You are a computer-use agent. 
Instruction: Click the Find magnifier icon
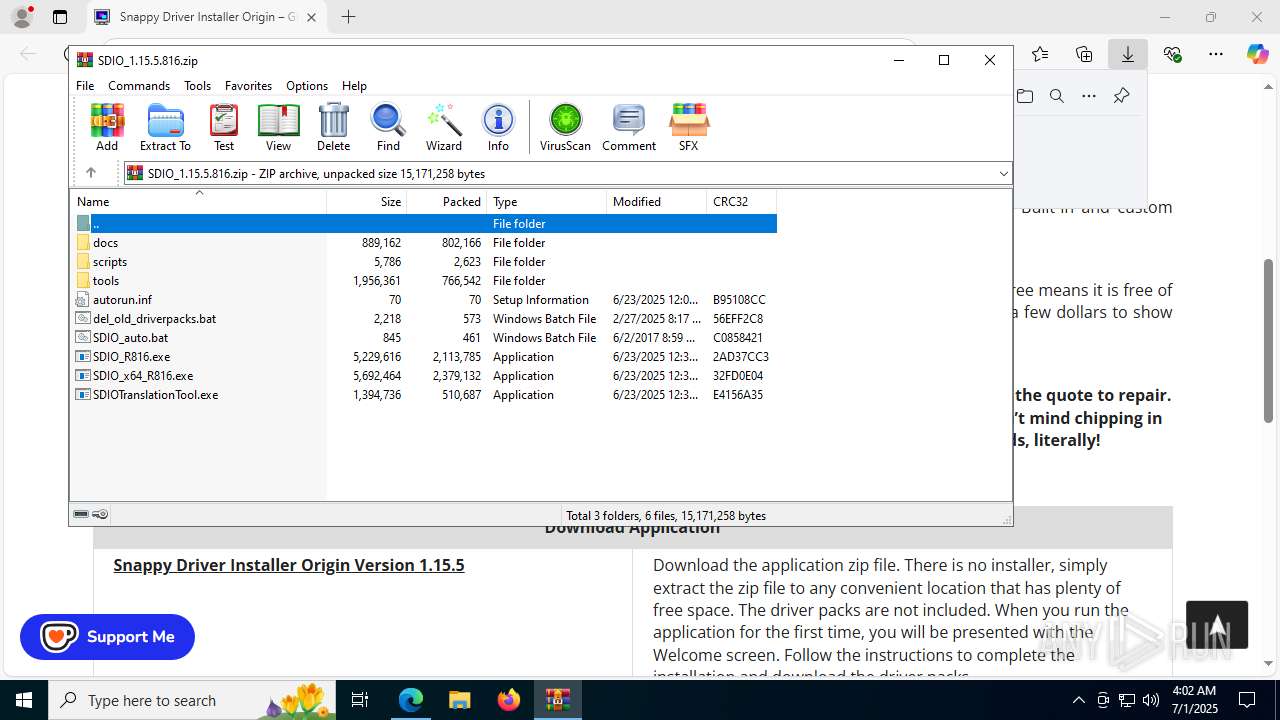point(388,127)
